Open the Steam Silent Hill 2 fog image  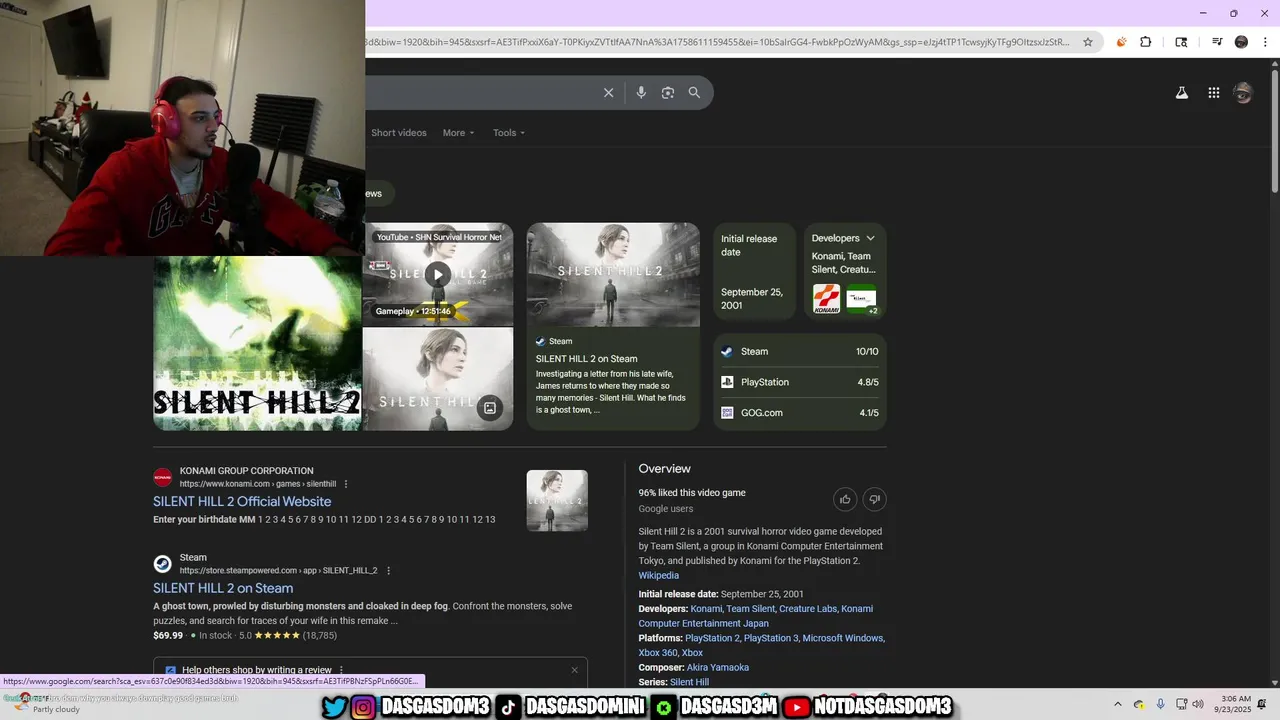[x=613, y=275]
